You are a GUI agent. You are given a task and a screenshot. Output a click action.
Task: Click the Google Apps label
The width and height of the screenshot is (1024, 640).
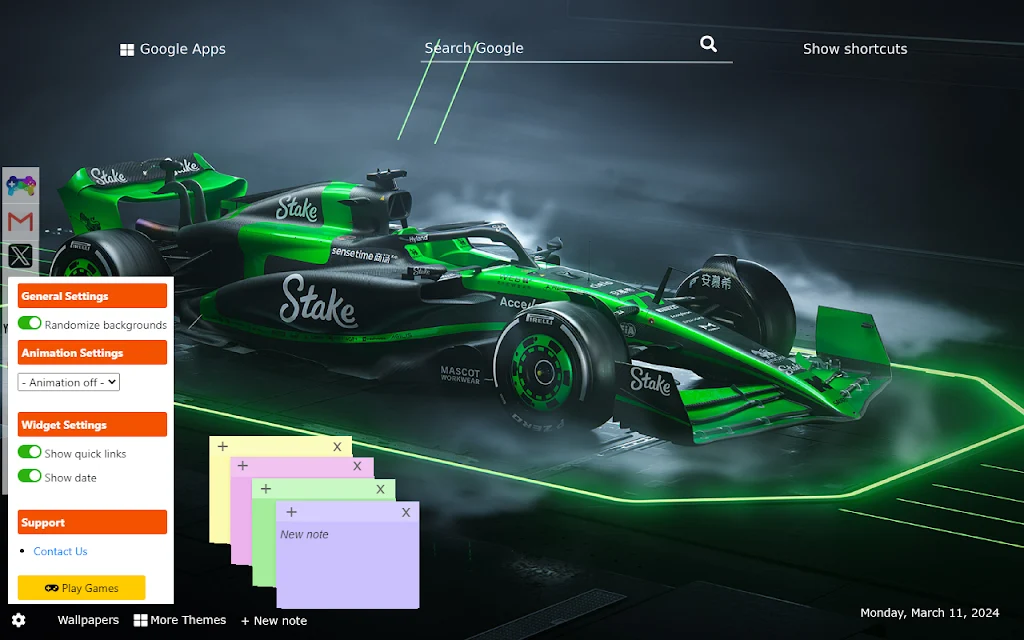[182, 49]
